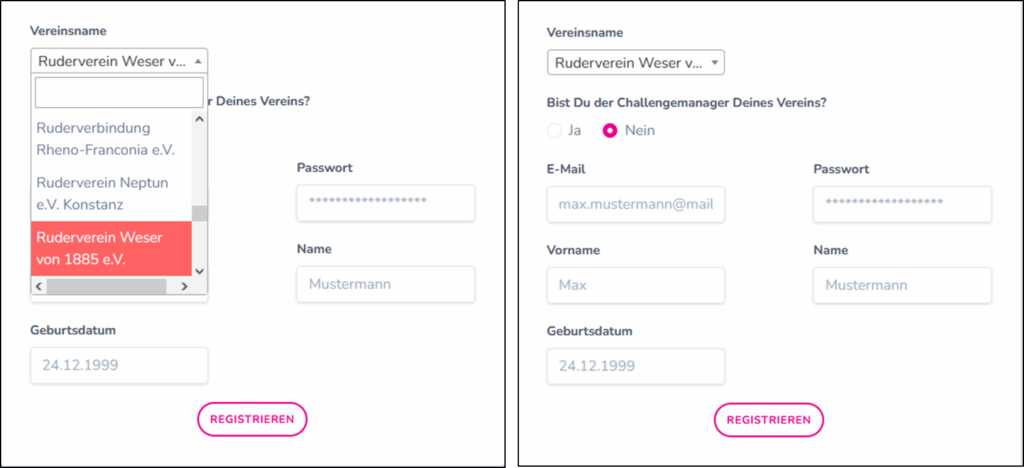Image resolution: width=1024 pixels, height=468 pixels.
Task: Select the Nein radio button
Action: tap(610, 130)
